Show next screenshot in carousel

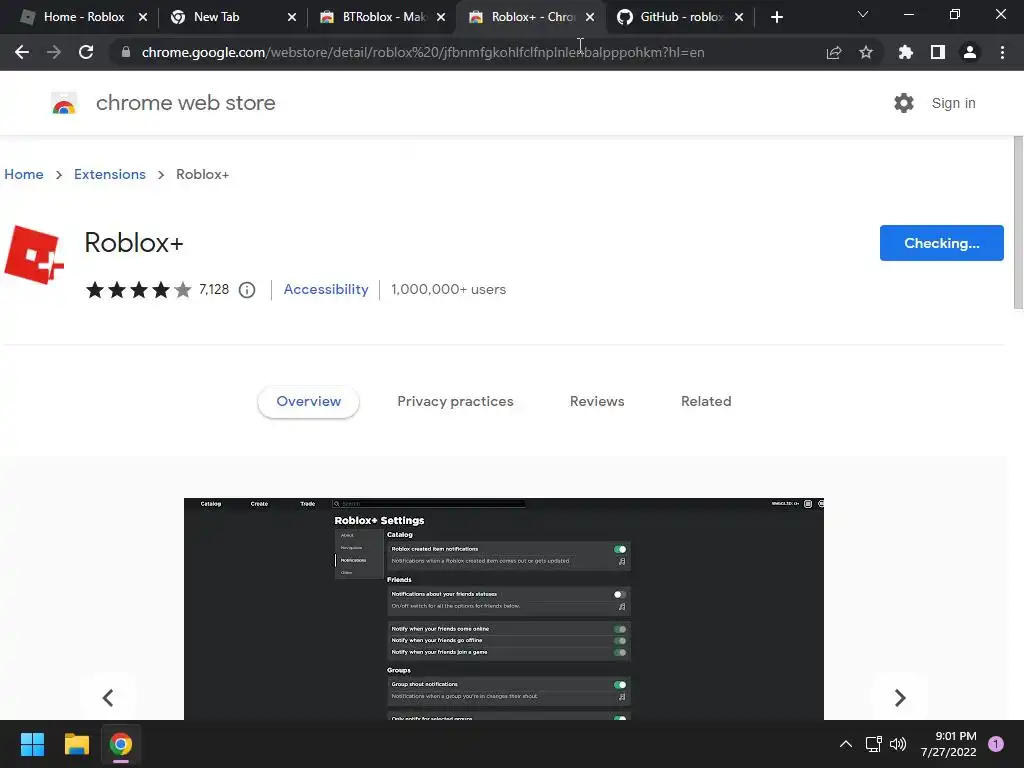[x=900, y=697]
